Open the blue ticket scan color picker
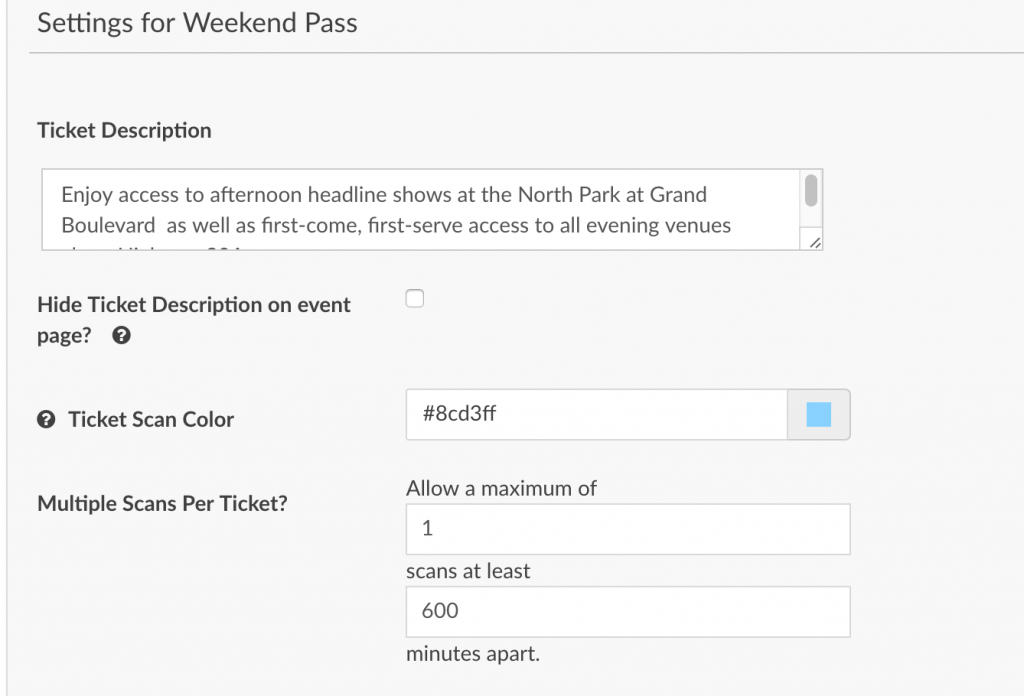This screenshot has height=696, width=1024. (x=818, y=413)
